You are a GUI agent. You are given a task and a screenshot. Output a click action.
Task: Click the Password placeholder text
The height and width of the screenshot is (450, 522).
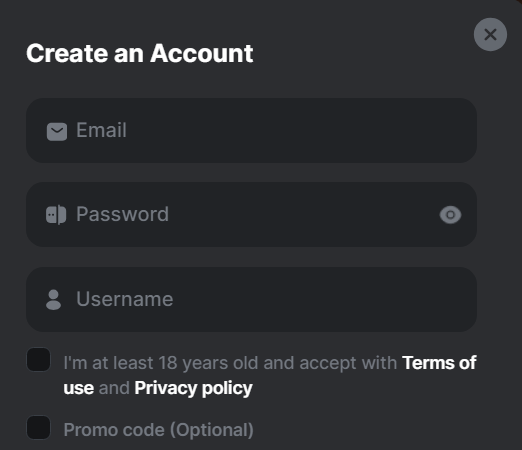[x=122, y=214]
